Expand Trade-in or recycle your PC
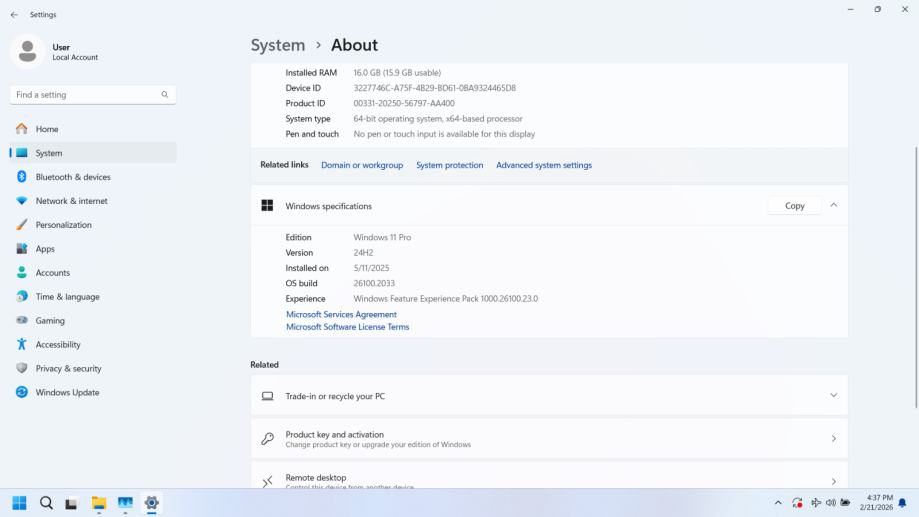The width and height of the screenshot is (919, 517). click(x=834, y=396)
